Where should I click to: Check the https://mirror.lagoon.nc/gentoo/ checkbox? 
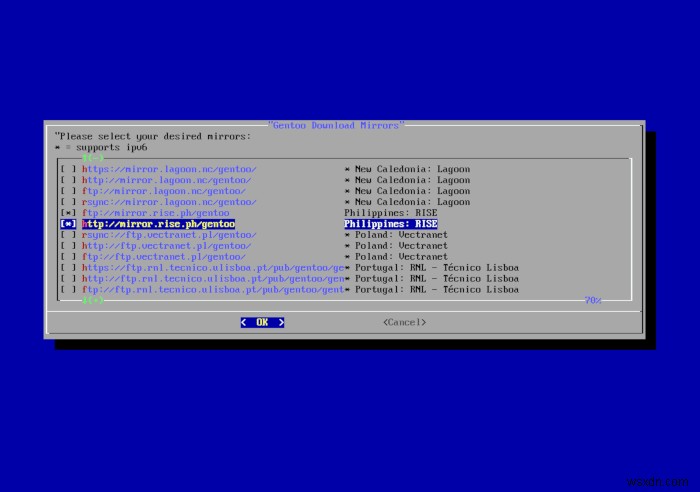pos(68,169)
